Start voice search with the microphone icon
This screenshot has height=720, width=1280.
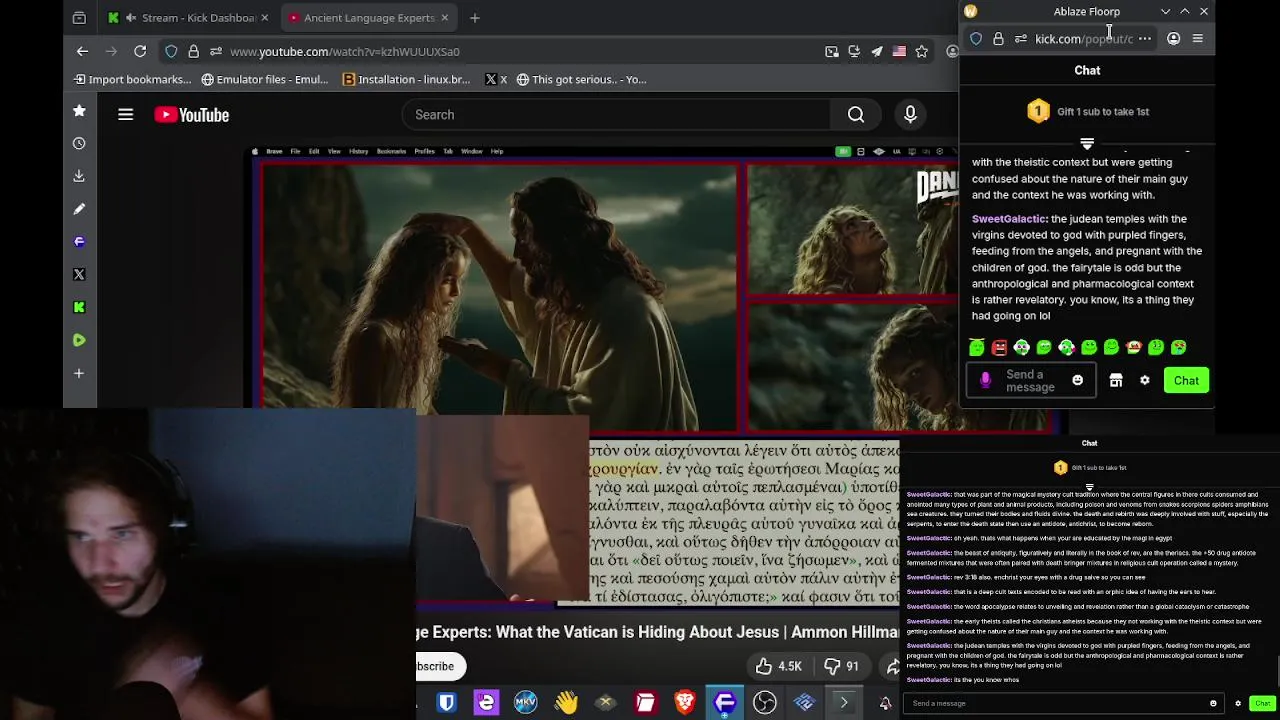pyautogui.click(x=910, y=115)
